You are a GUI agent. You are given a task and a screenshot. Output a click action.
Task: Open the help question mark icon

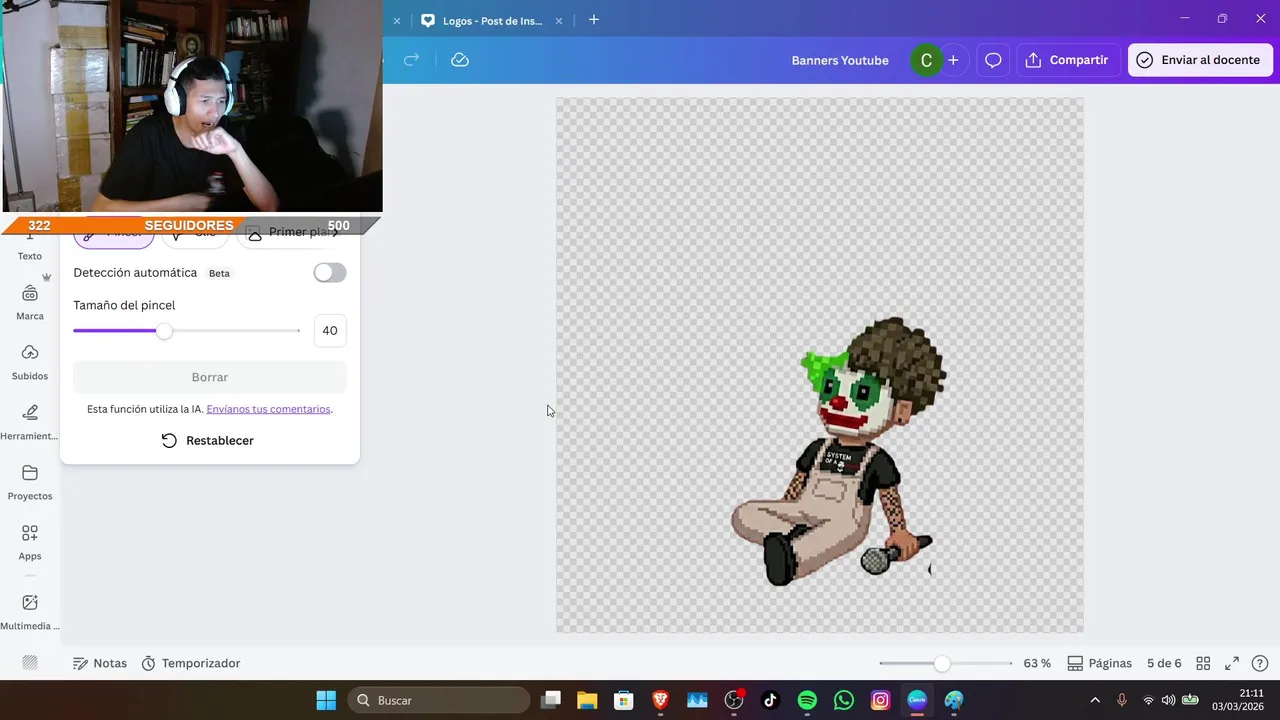point(1260,663)
